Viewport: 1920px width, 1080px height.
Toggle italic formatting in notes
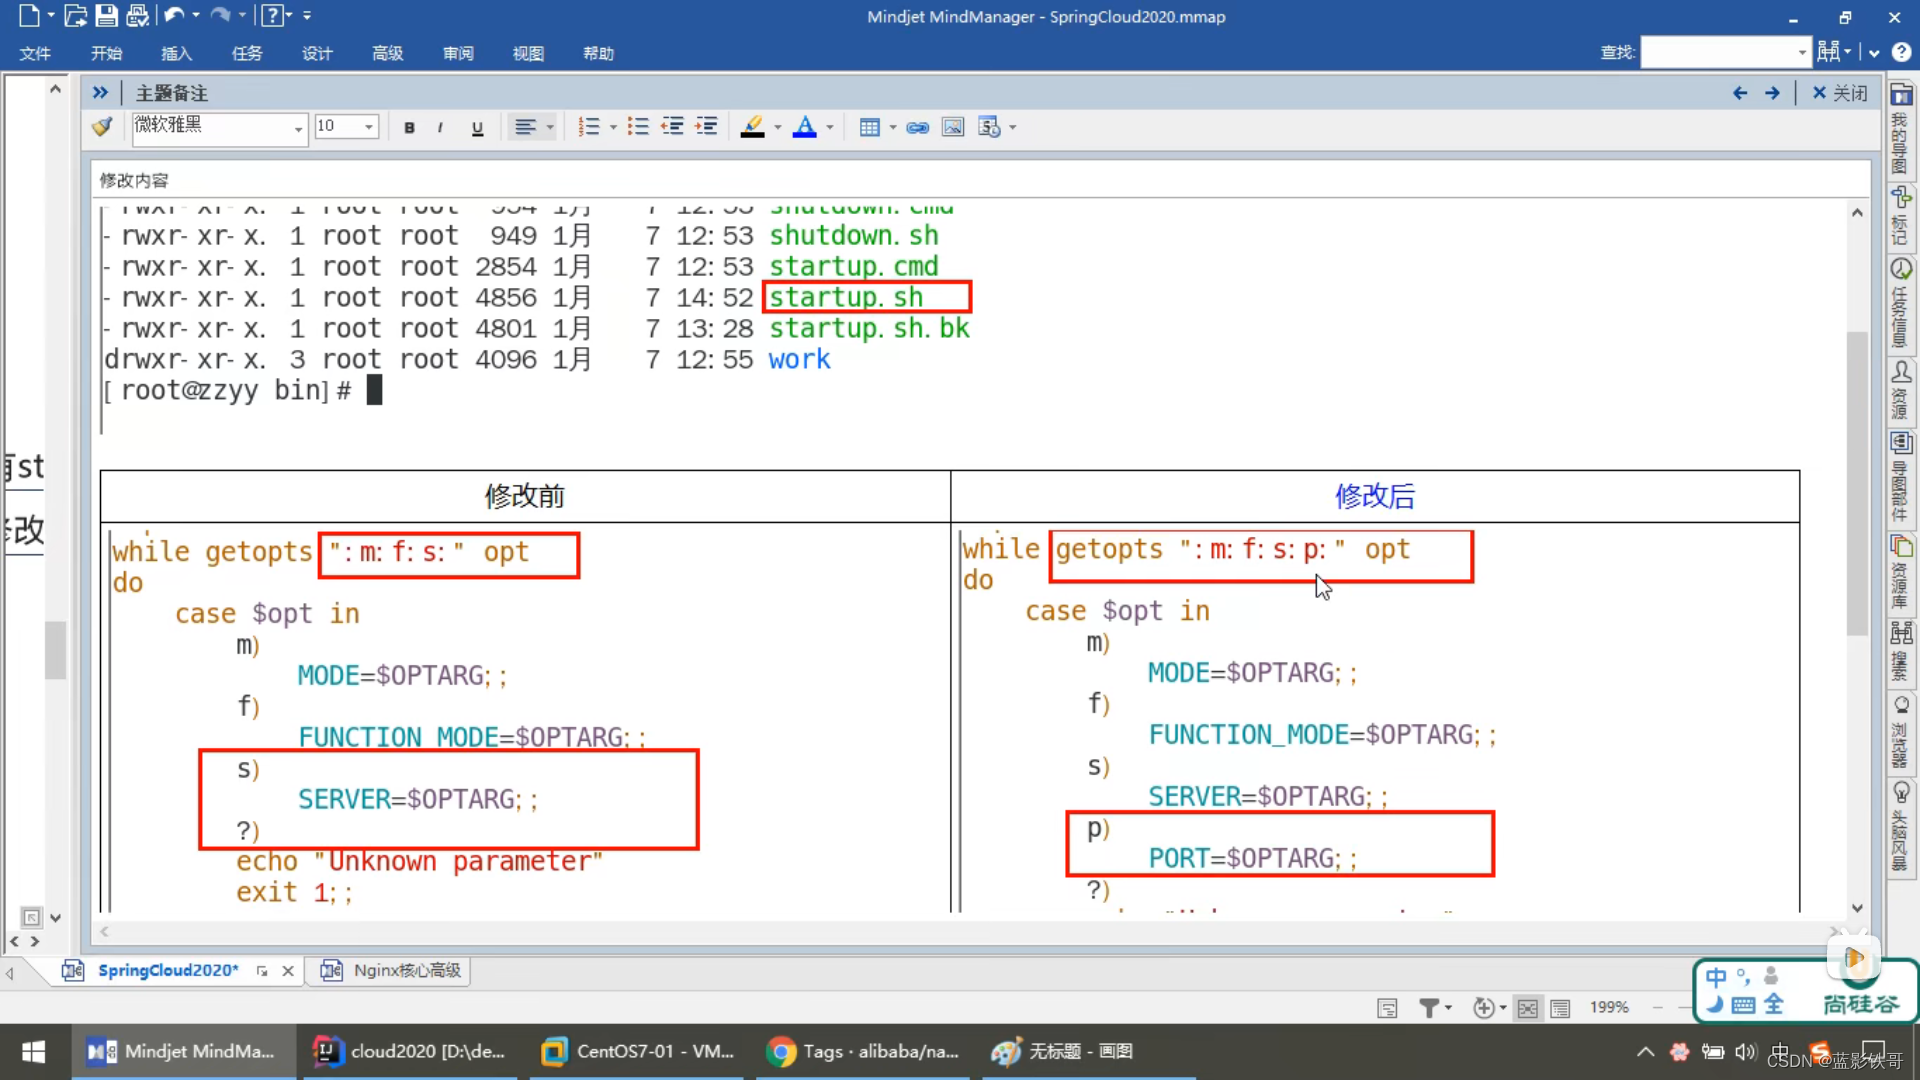440,127
